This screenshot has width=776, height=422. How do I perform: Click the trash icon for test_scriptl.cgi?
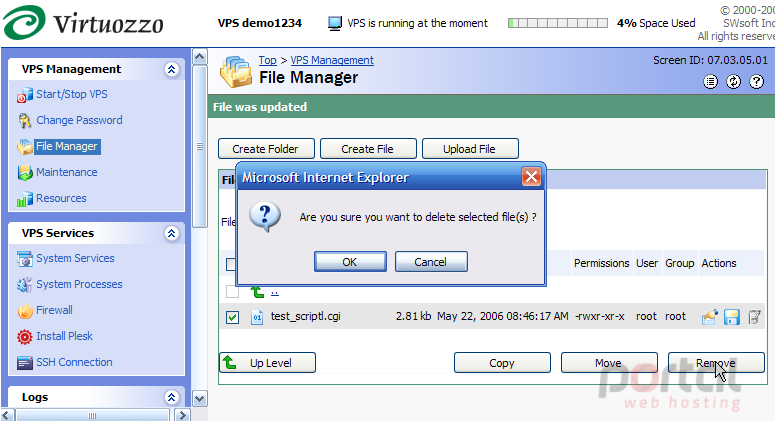754,317
